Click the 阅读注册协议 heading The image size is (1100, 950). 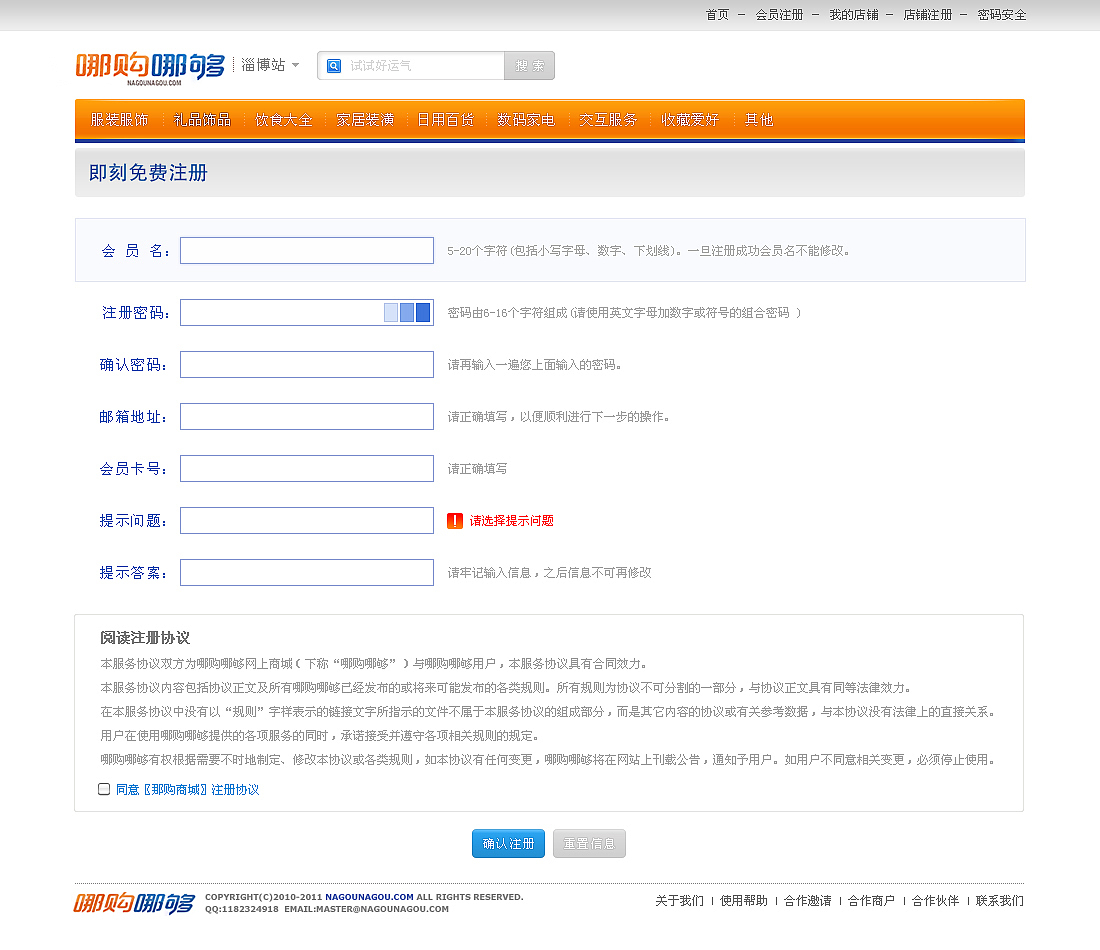point(145,638)
